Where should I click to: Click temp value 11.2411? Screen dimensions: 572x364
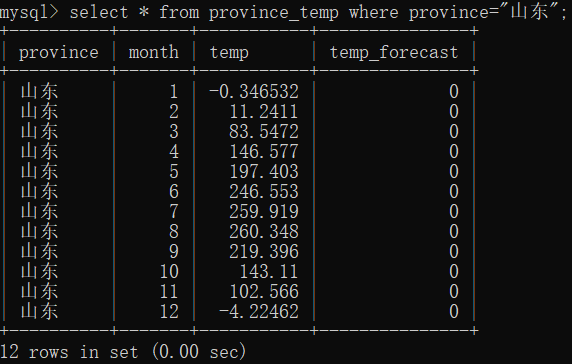click(264, 112)
